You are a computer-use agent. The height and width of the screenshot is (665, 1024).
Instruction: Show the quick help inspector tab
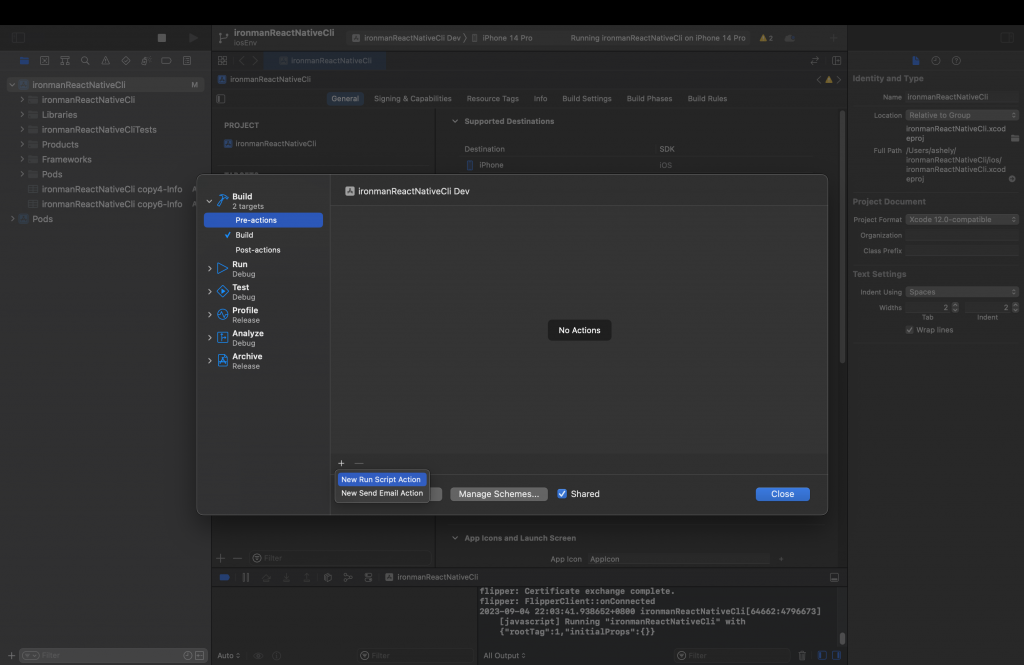(x=956, y=61)
